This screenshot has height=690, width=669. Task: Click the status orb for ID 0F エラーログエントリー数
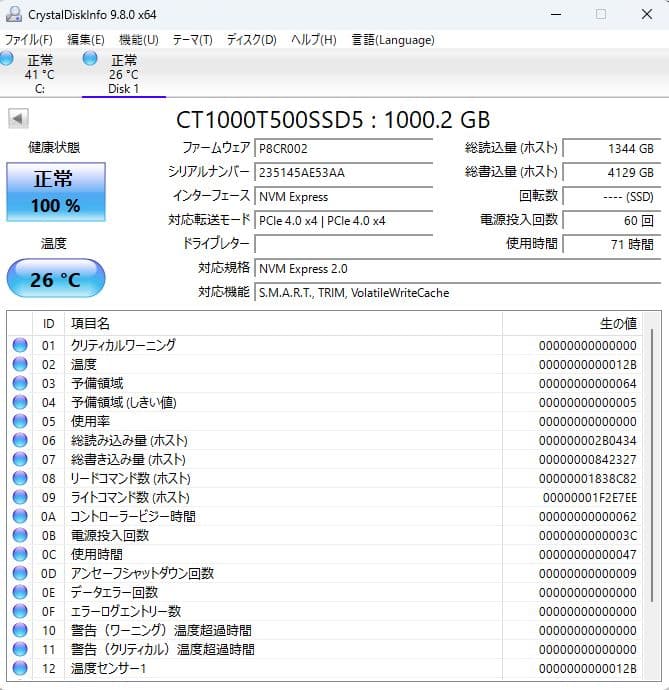pos(20,611)
